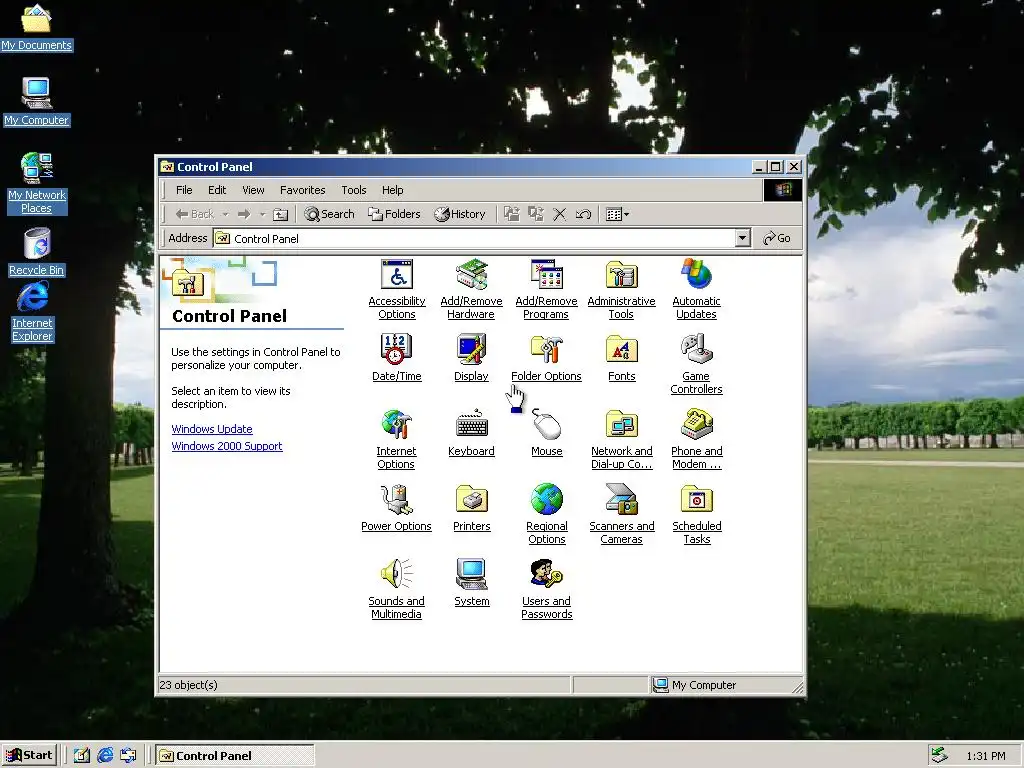Click the Delete toolbar icon
Image resolution: width=1024 pixels, height=768 pixels.
click(560, 214)
